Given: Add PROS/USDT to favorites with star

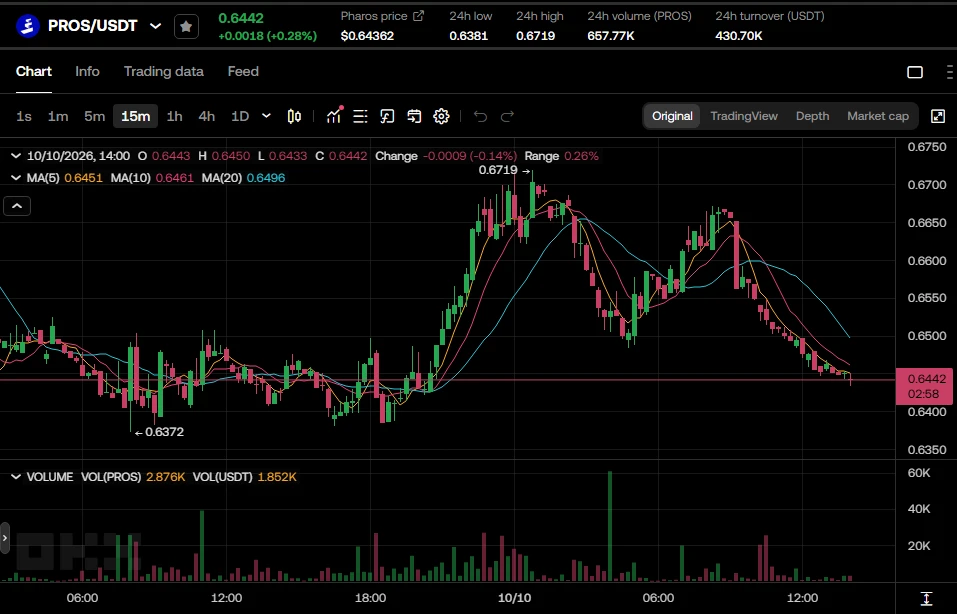Looking at the screenshot, I should point(186,26).
